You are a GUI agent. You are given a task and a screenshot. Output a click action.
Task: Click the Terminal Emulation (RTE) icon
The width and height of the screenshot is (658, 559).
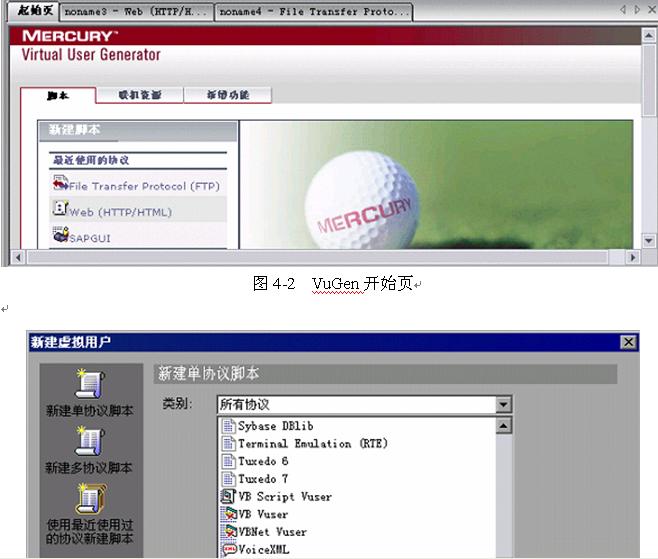(x=228, y=443)
